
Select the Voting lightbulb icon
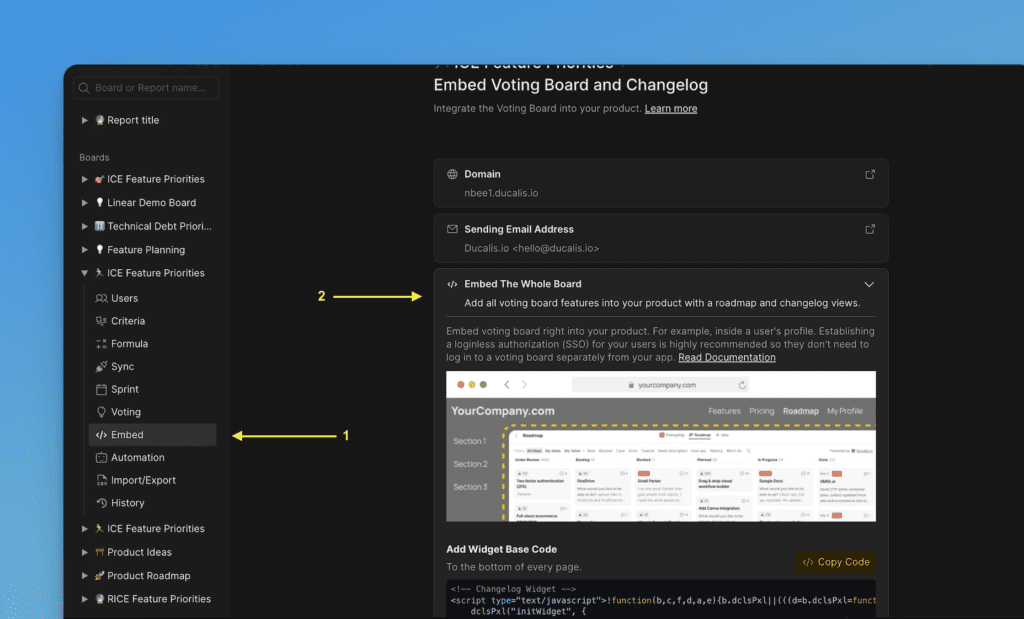101,412
